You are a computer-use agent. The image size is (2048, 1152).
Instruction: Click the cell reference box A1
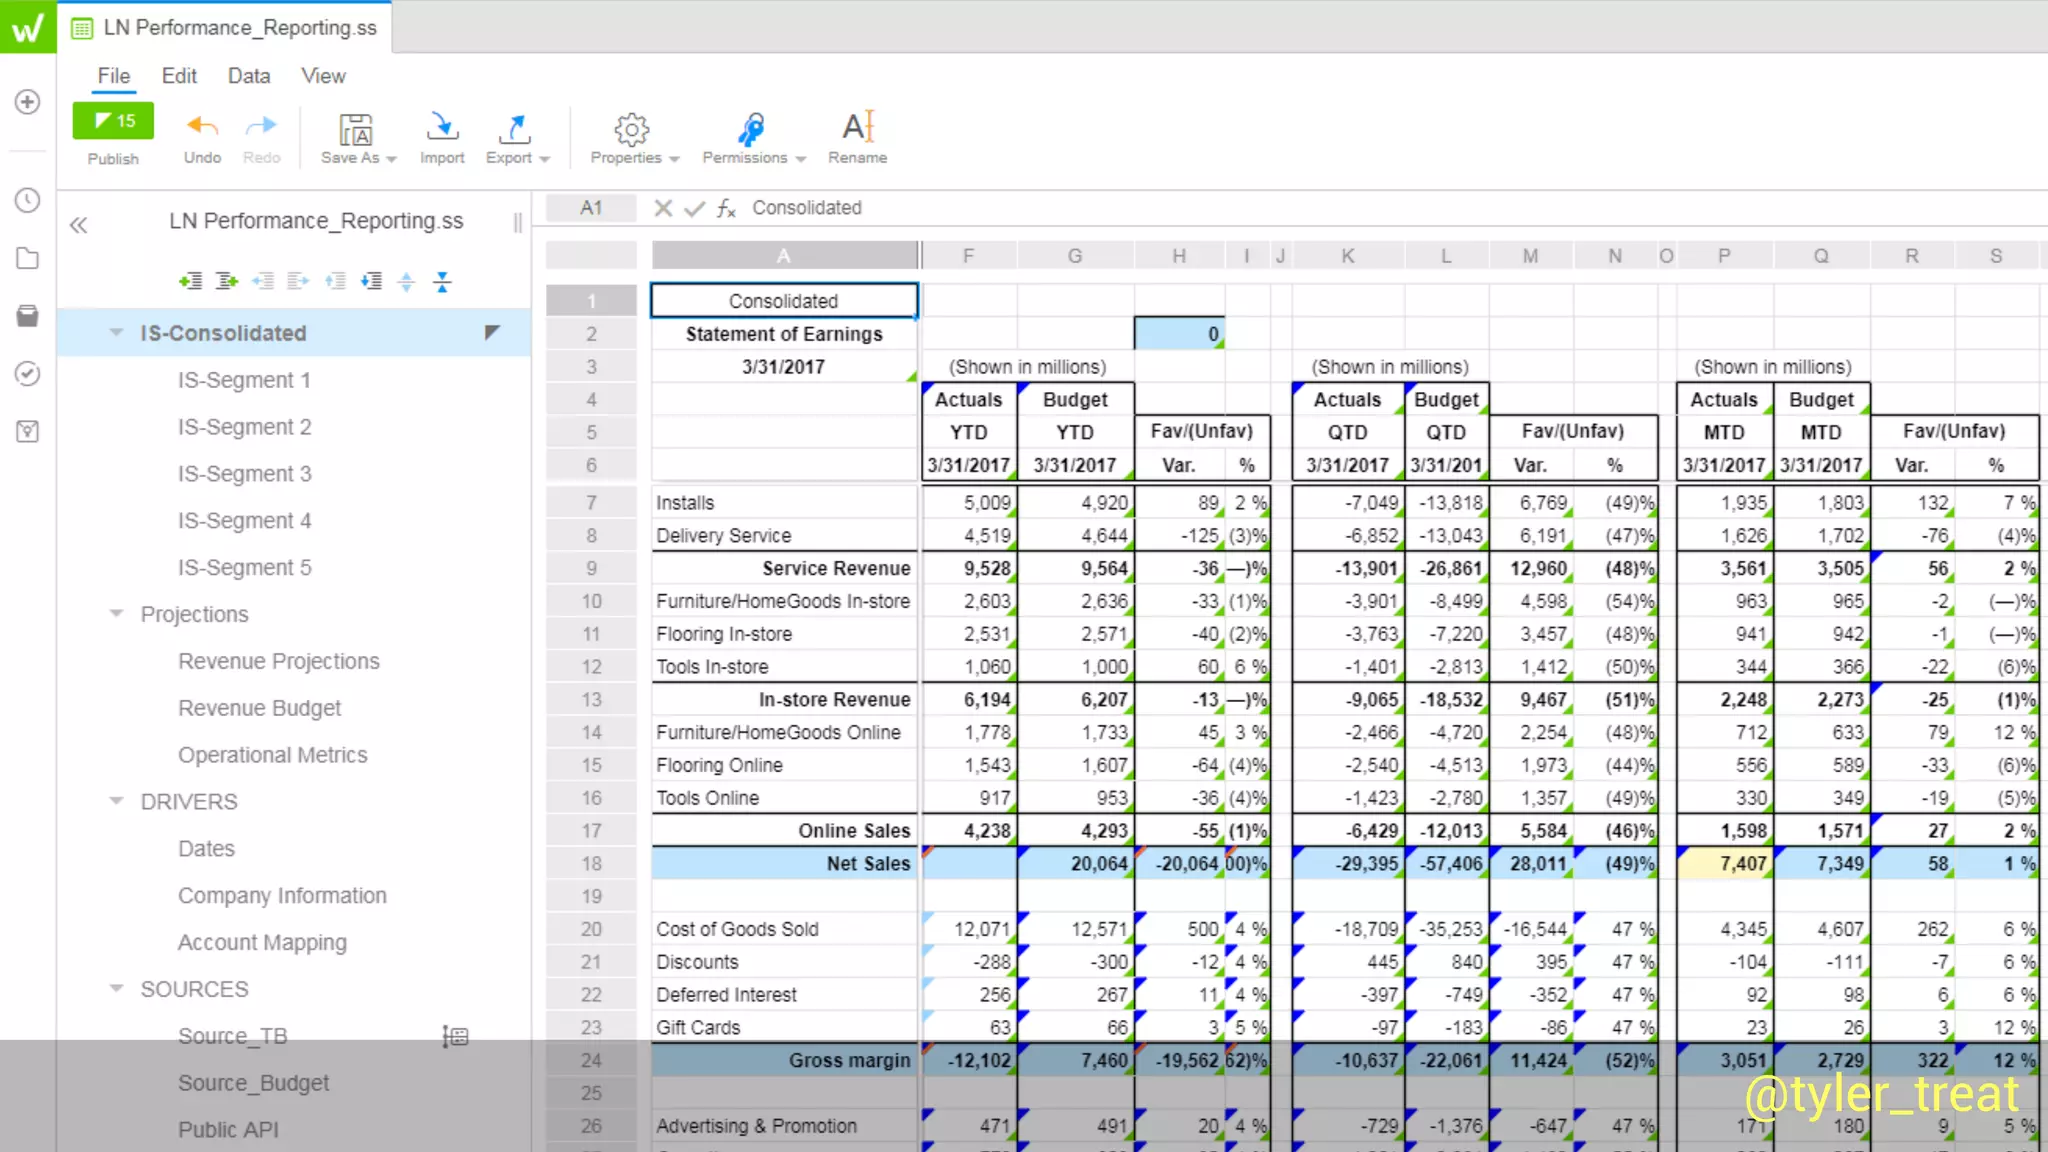point(591,208)
